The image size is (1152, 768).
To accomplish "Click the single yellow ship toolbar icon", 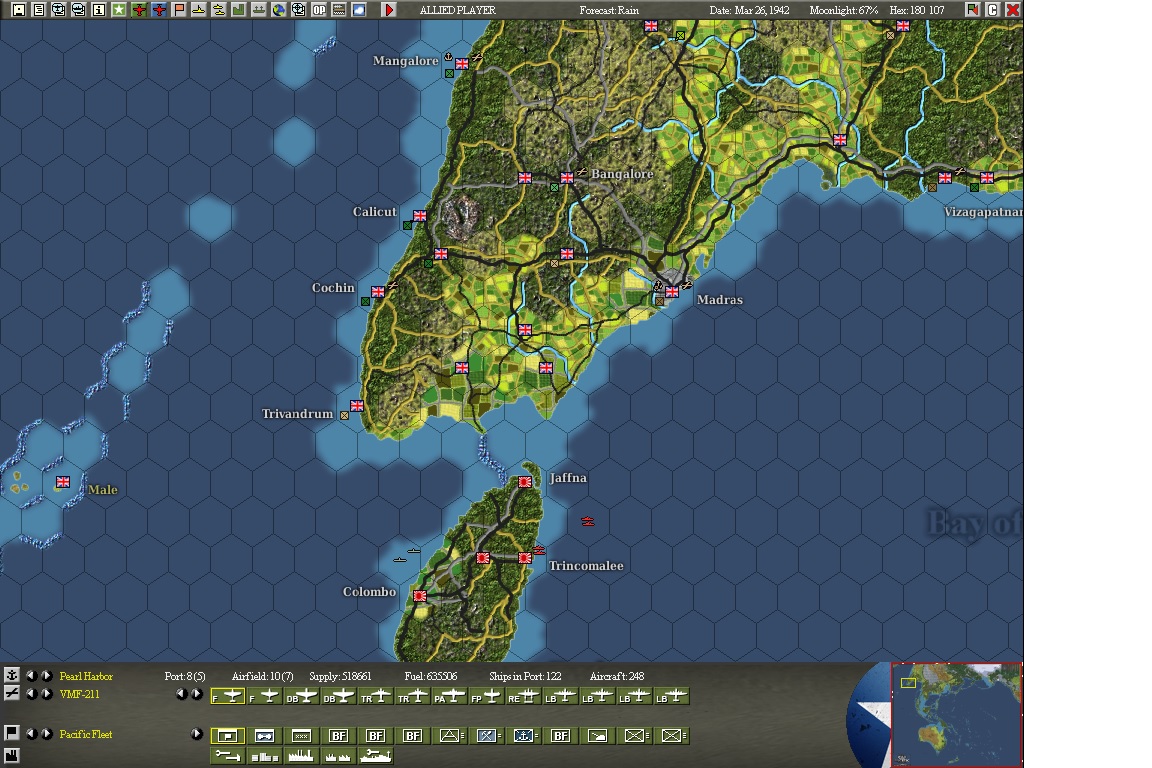I will pyautogui.click(x=198, y=10).
